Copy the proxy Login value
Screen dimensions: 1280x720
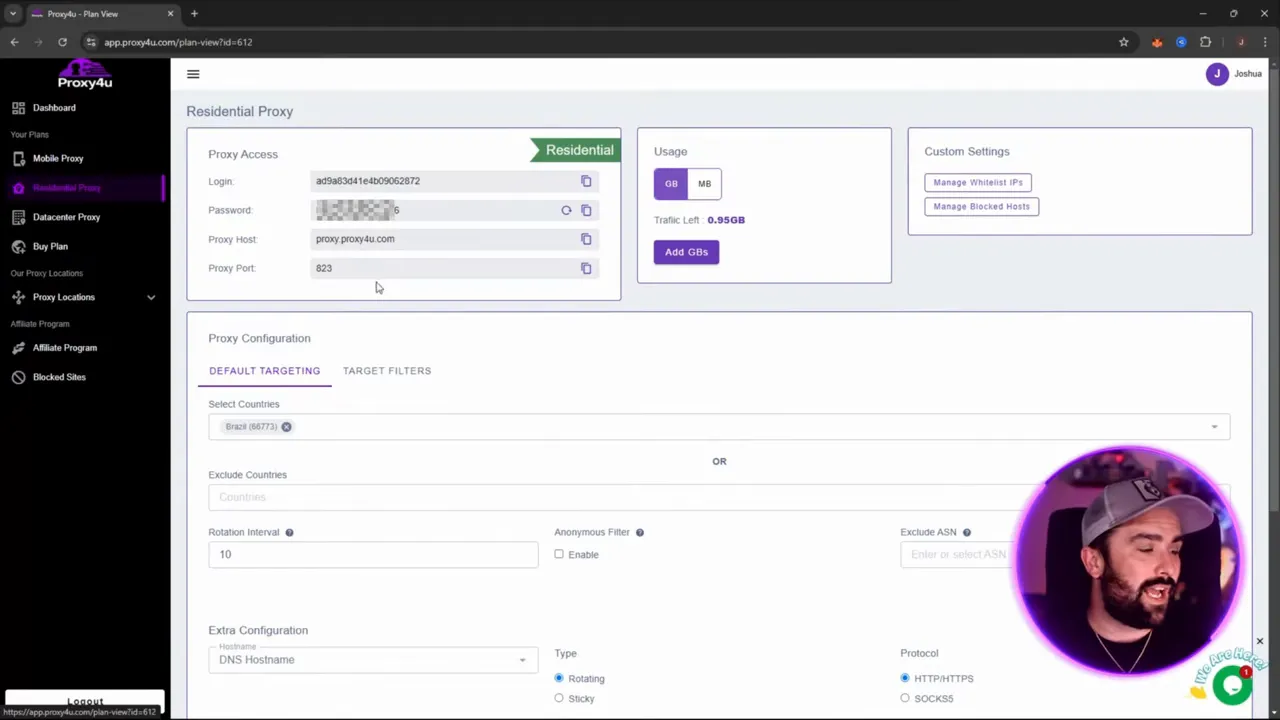coord(586,181)
